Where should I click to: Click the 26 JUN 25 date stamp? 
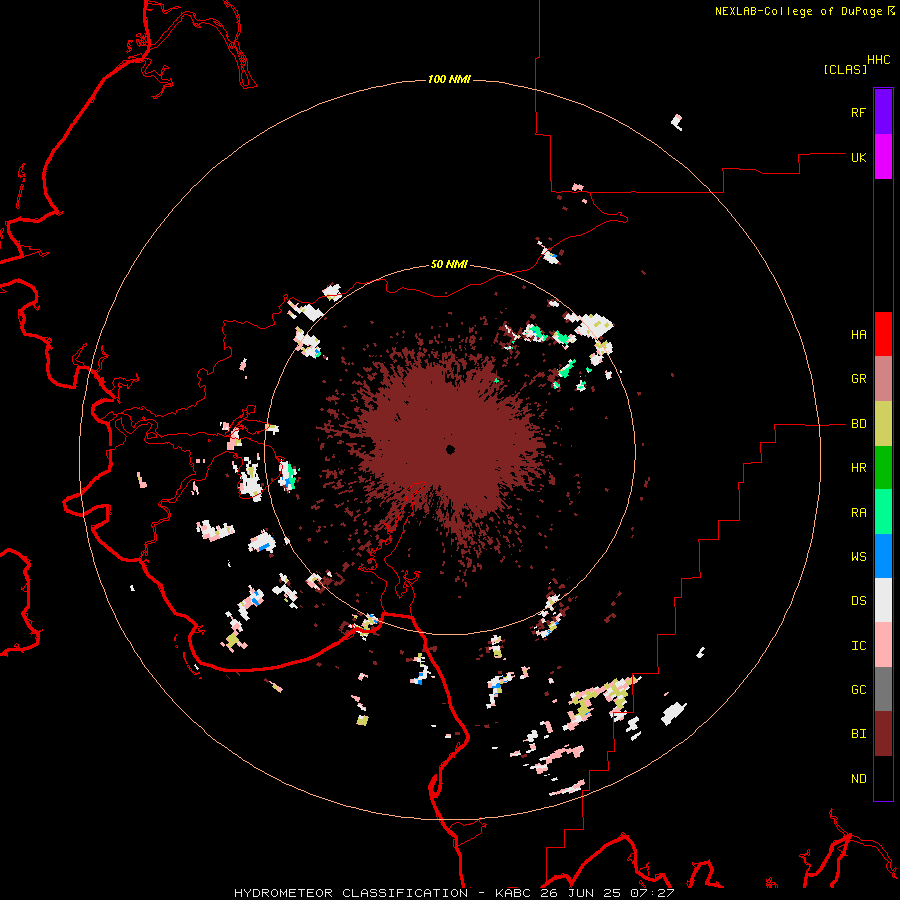(x=579, y=893)
